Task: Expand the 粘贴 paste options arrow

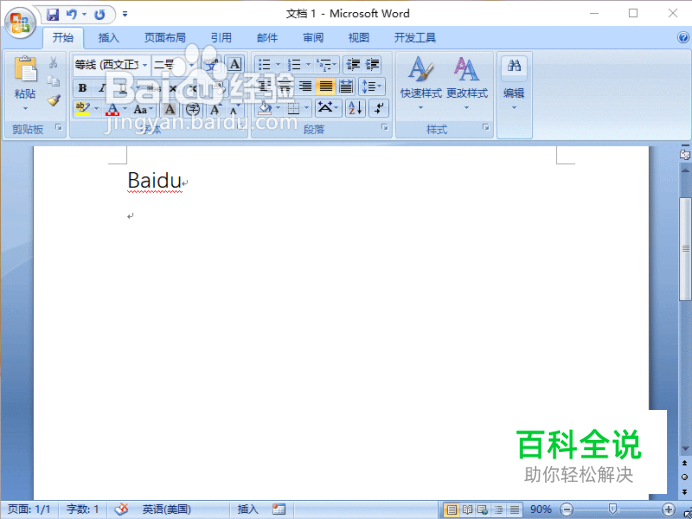Action: coord(25,109)
